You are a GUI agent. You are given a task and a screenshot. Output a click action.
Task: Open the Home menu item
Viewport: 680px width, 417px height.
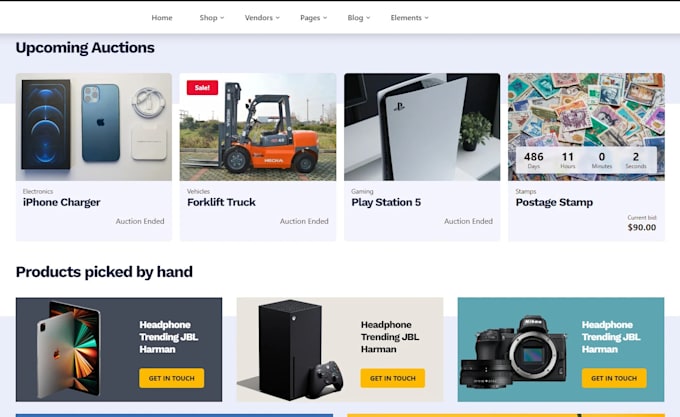162,18
